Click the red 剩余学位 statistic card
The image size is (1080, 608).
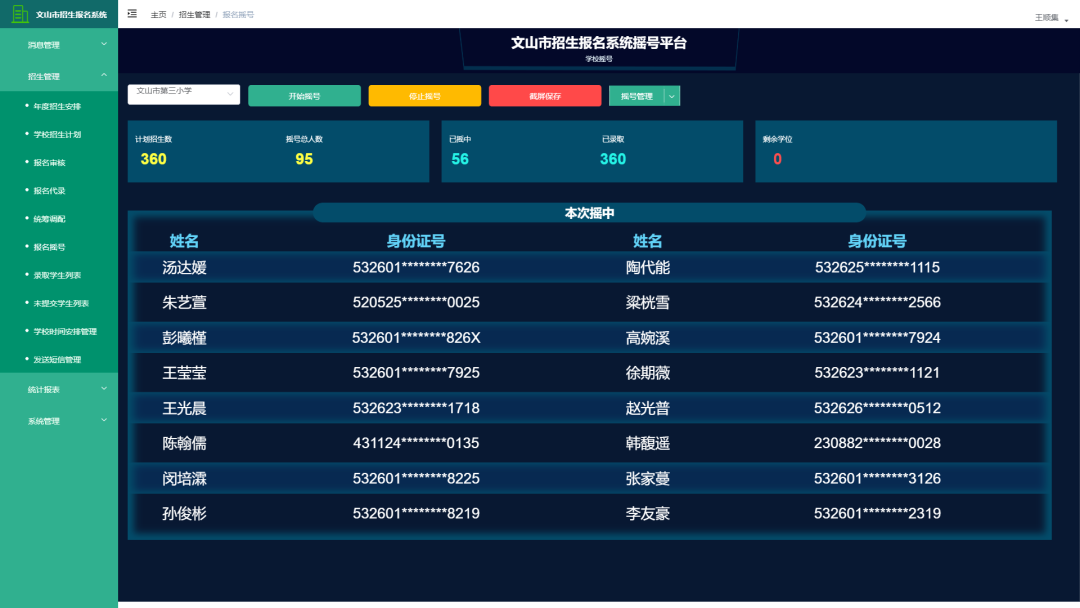(905, 151)
